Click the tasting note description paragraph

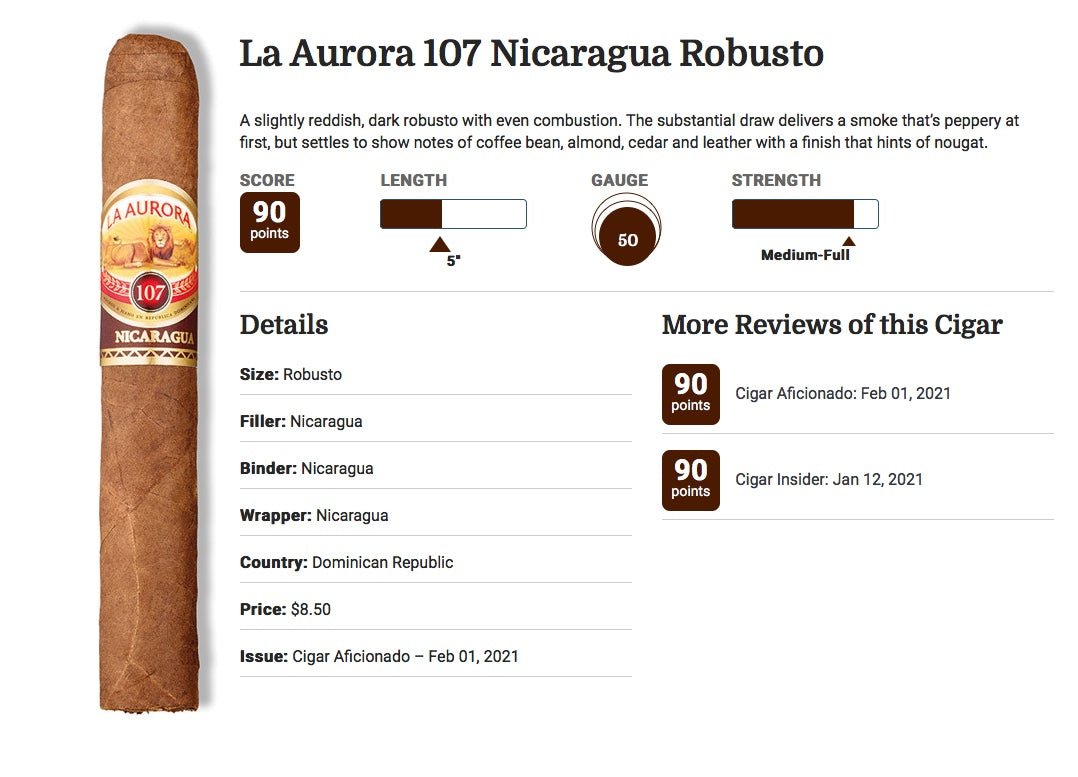tap(629, 131)
